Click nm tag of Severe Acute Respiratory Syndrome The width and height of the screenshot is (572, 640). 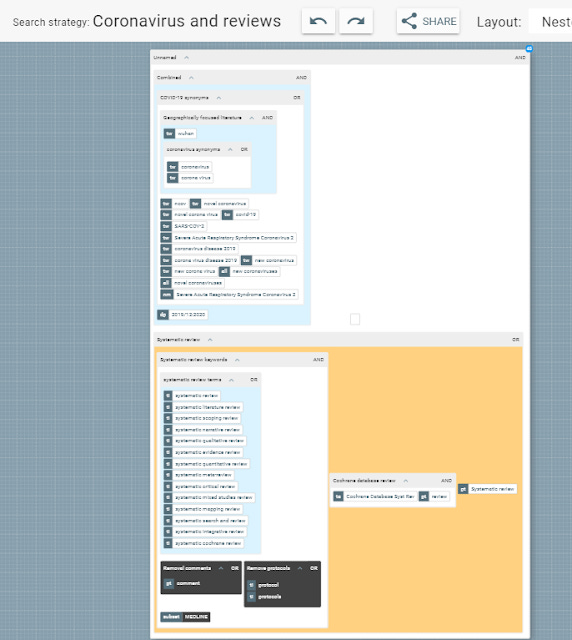(x=167, y=294)
